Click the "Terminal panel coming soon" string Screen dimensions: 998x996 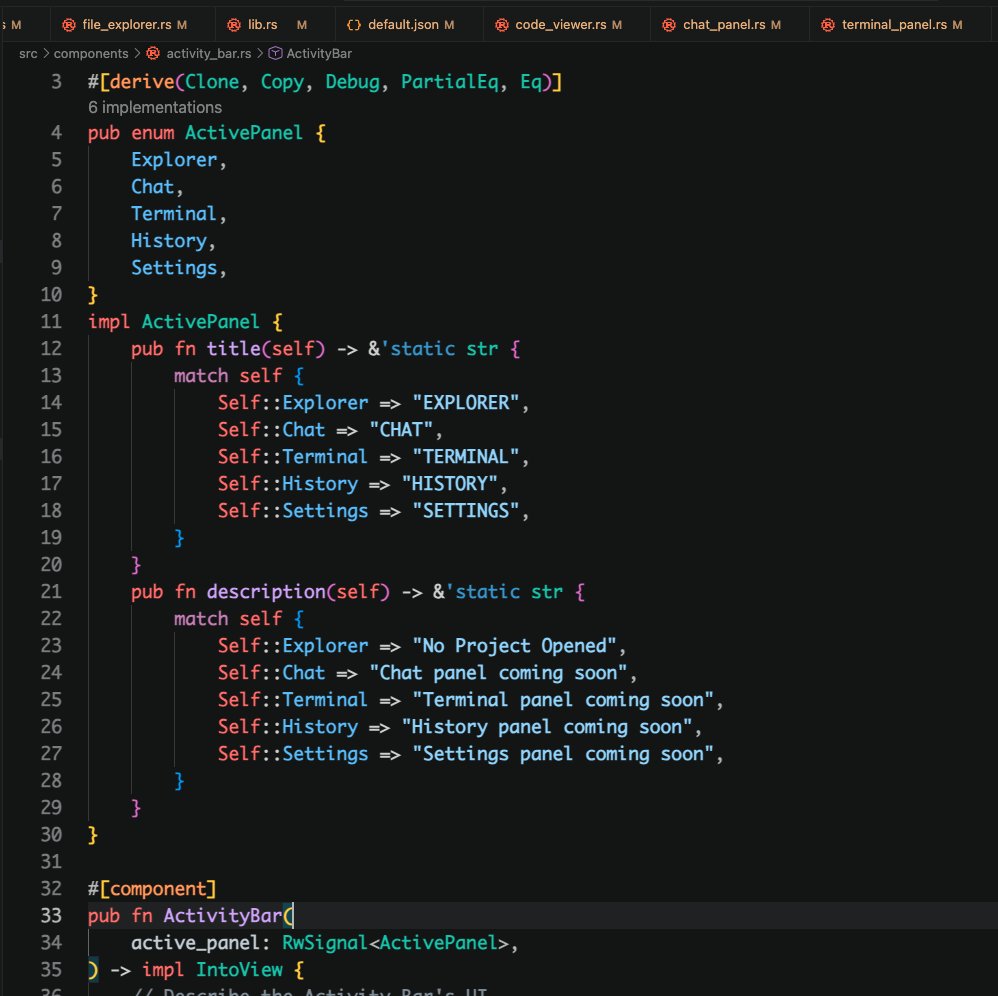(x=563, y=699)
